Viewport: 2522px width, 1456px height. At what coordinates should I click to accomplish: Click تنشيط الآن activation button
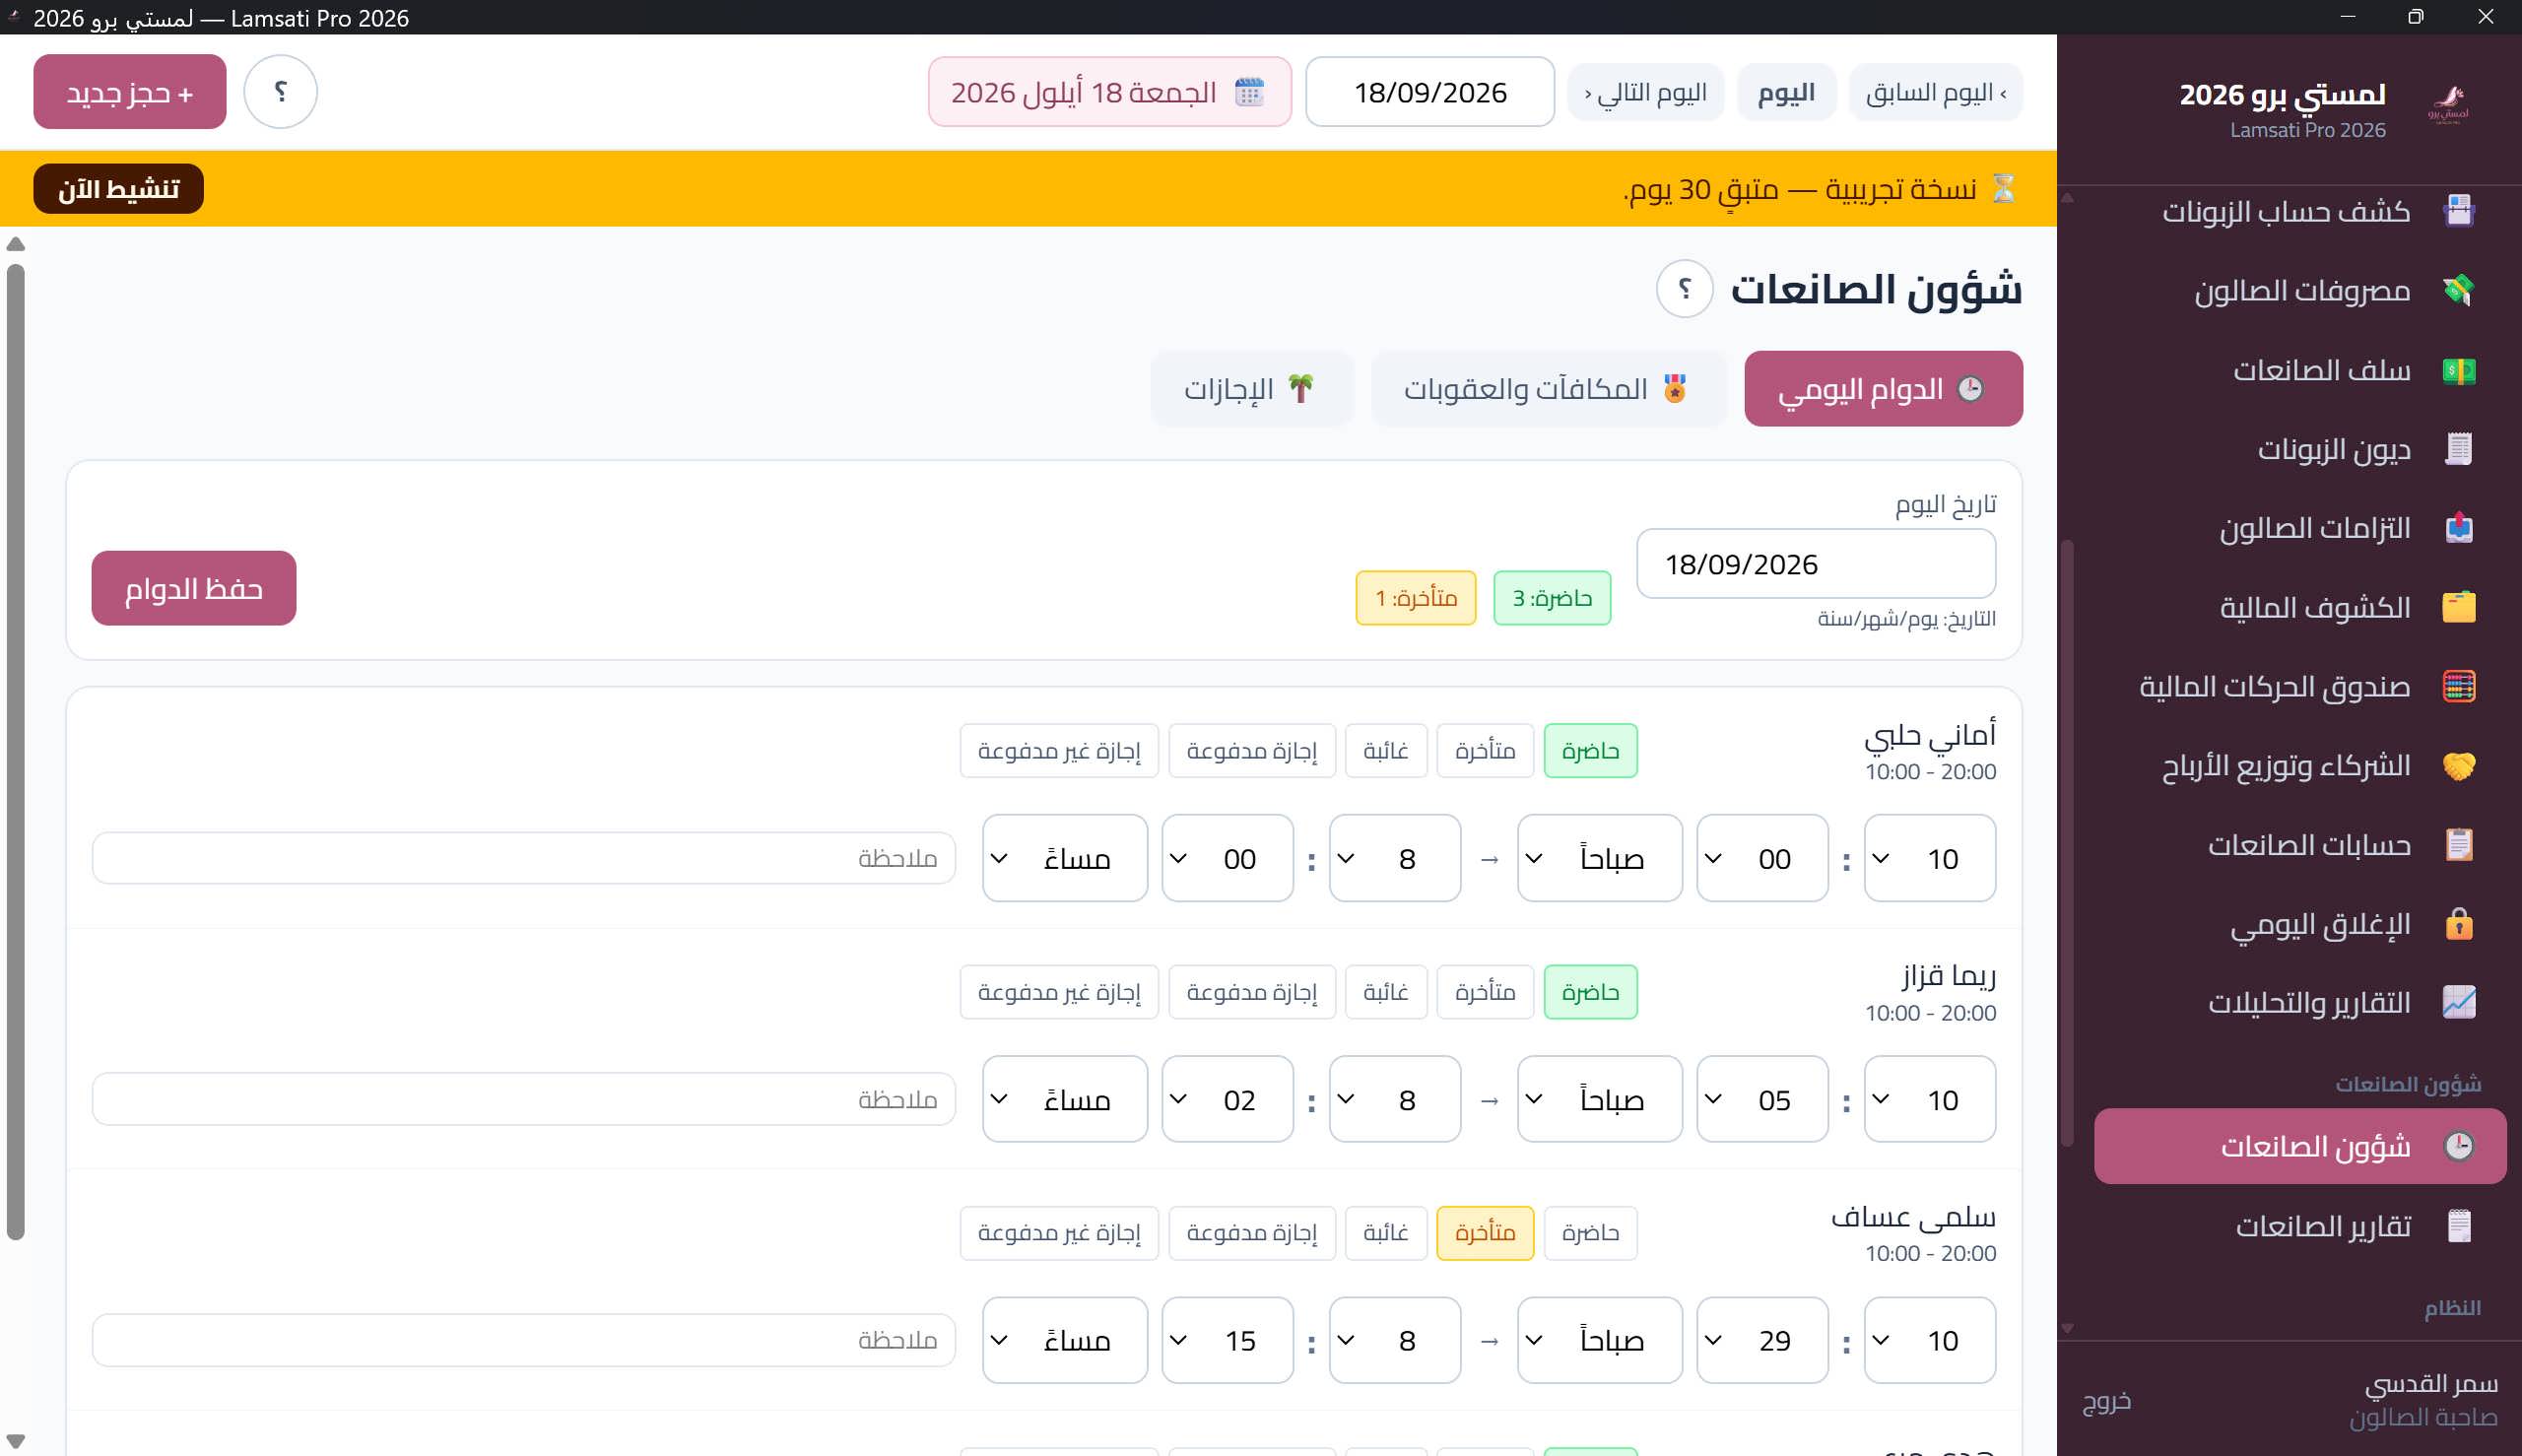pyautogui.click(x=118, y=189)
